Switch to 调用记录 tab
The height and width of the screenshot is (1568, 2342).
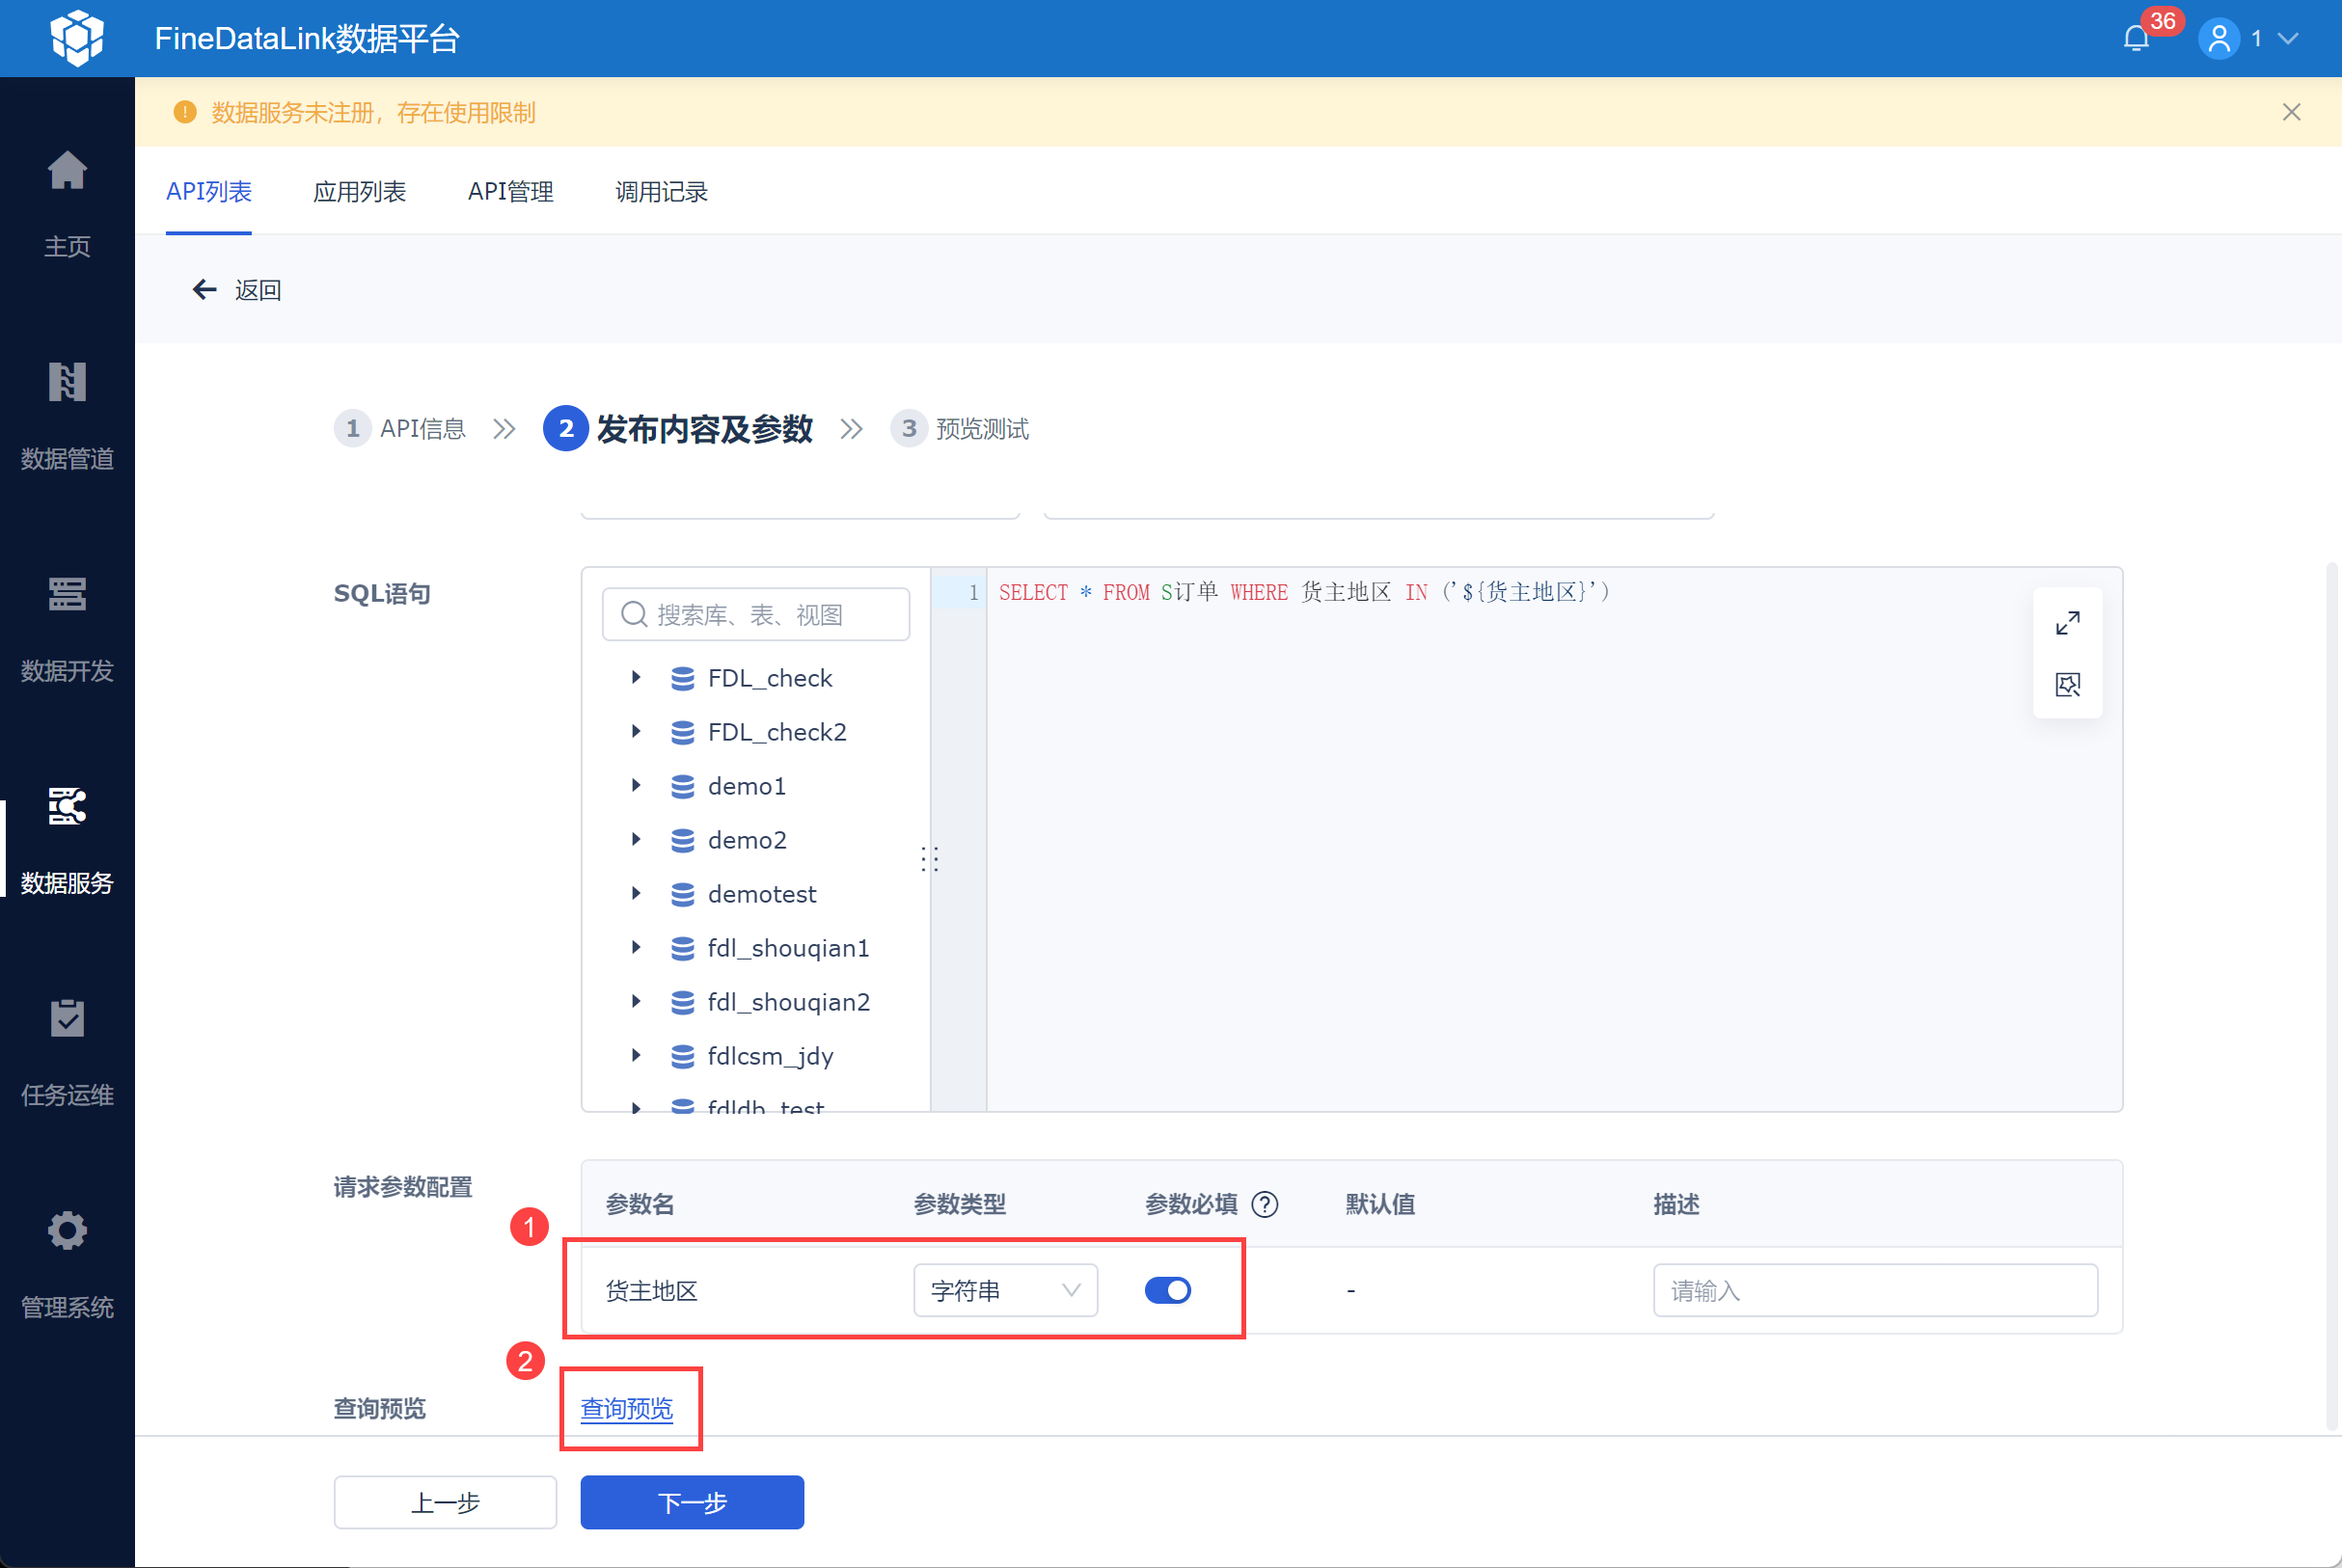(x=661, y=192)
